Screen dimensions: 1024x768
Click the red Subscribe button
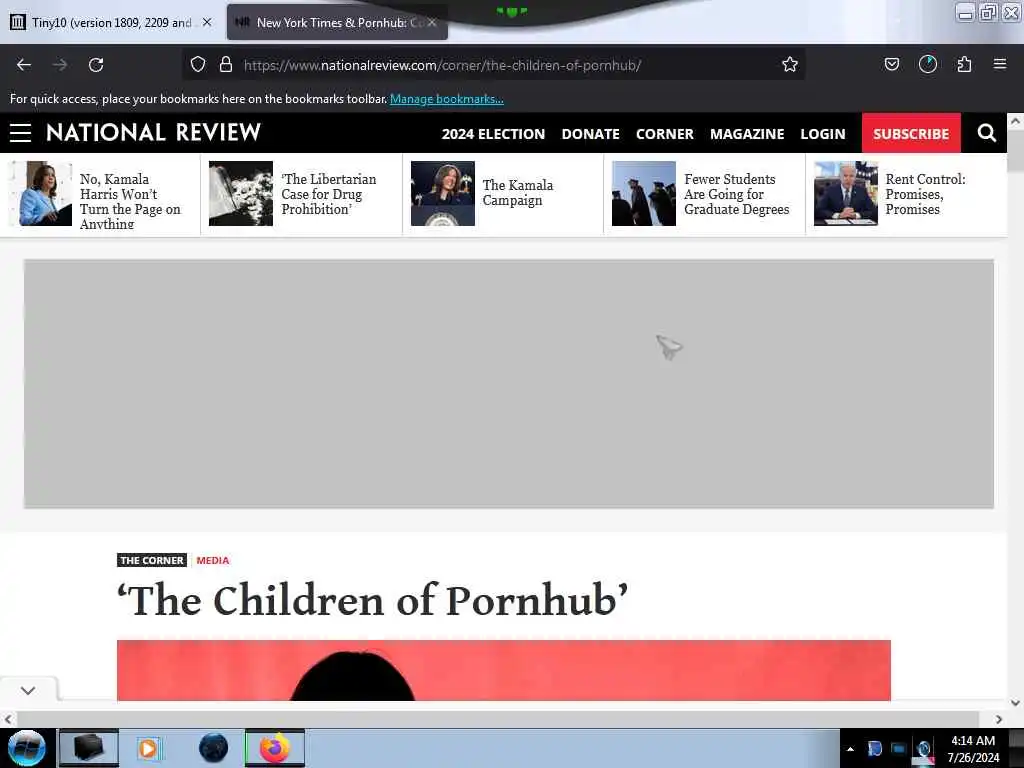point(911,133)
